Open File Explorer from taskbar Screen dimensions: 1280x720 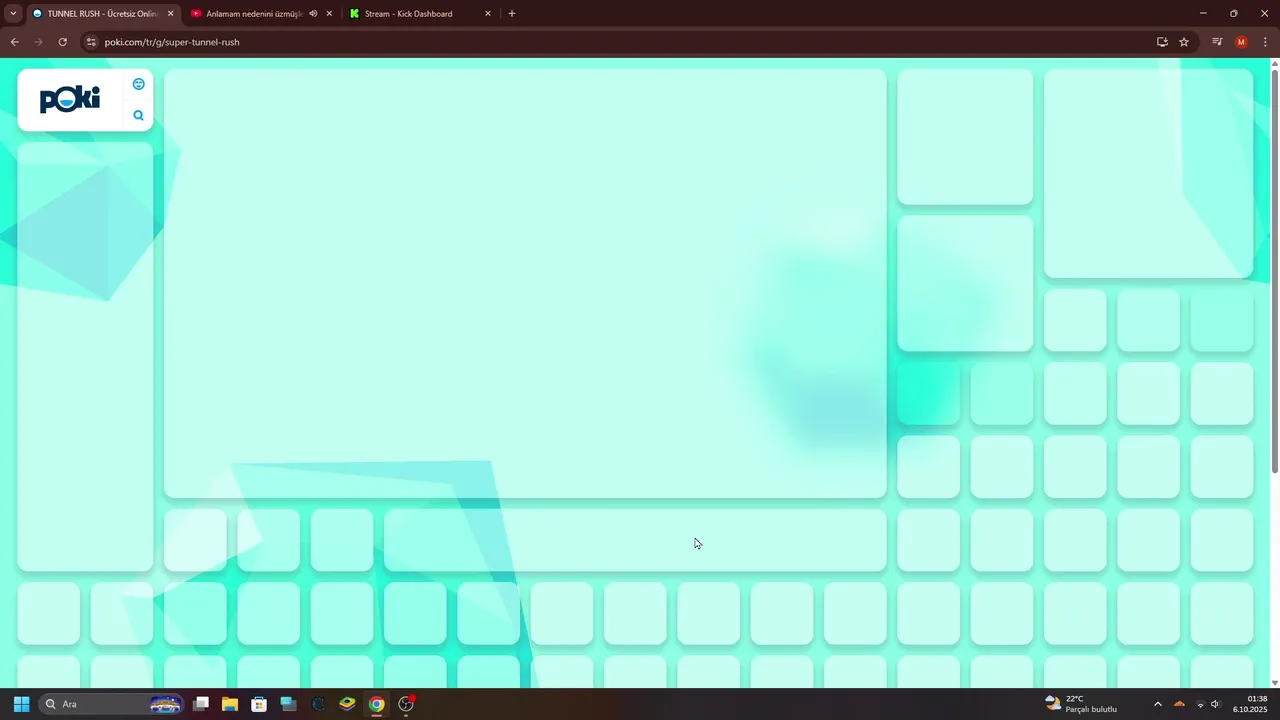tap(230, 704)
